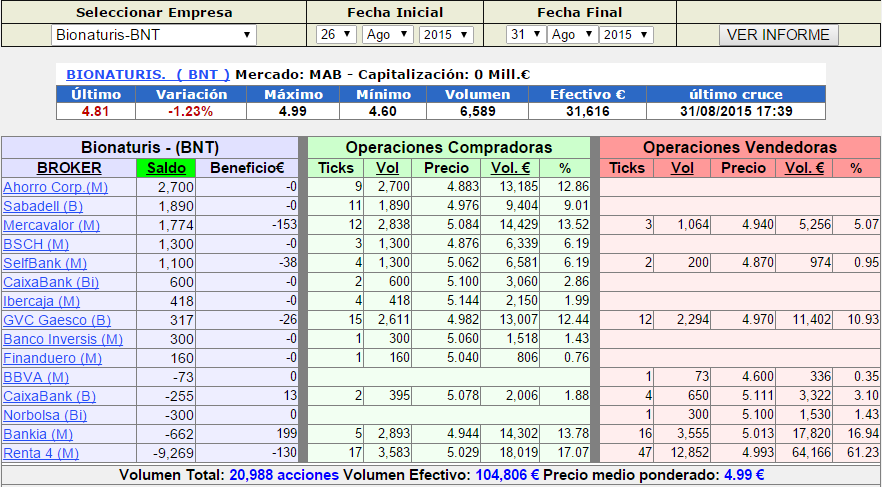Open the Seleccionar Empresa company dropdown
Viewport: 882px width, 487px height.
[x=154, y=35]
